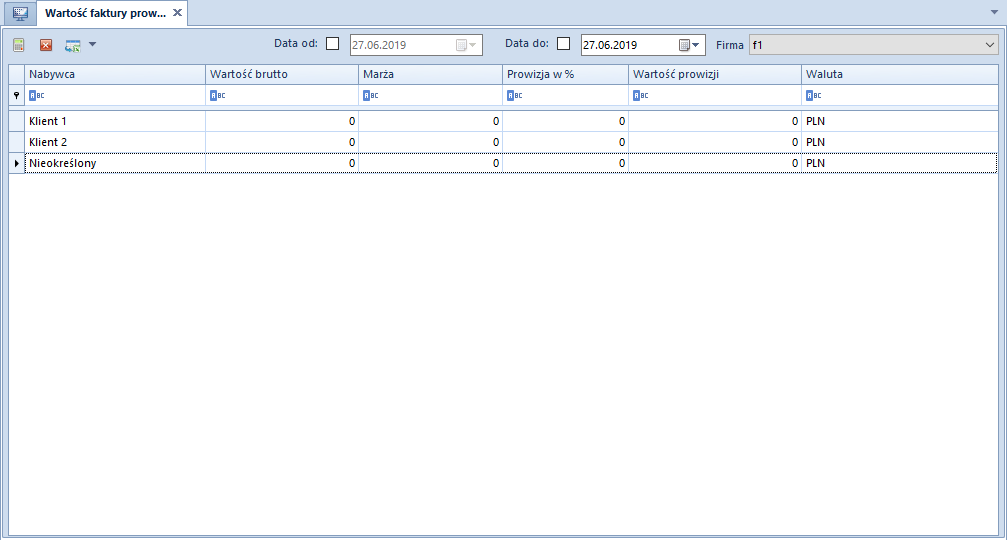This screenshot has height=540, width=1007.
Task: Enable the Data do checkbox
Action: pyautogui.click(x=563, y=44)
